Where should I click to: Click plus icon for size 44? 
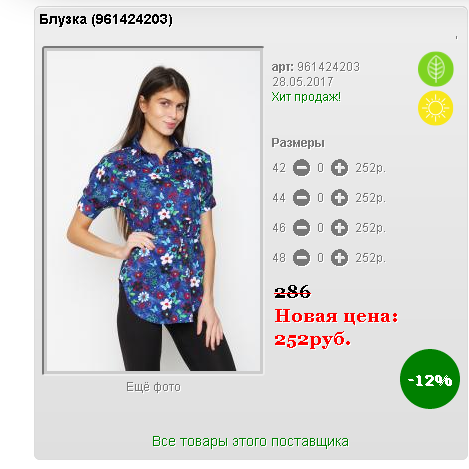(339, 198)
